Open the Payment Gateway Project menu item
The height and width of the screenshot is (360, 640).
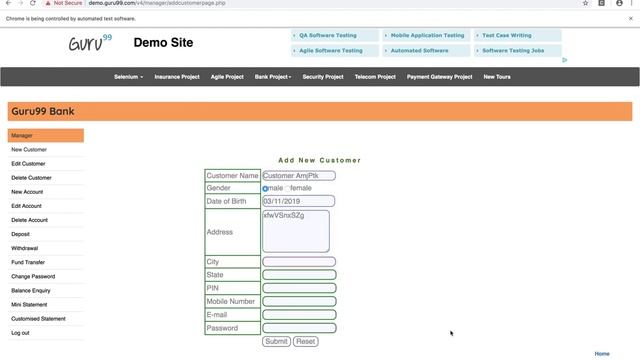[440, 77]
